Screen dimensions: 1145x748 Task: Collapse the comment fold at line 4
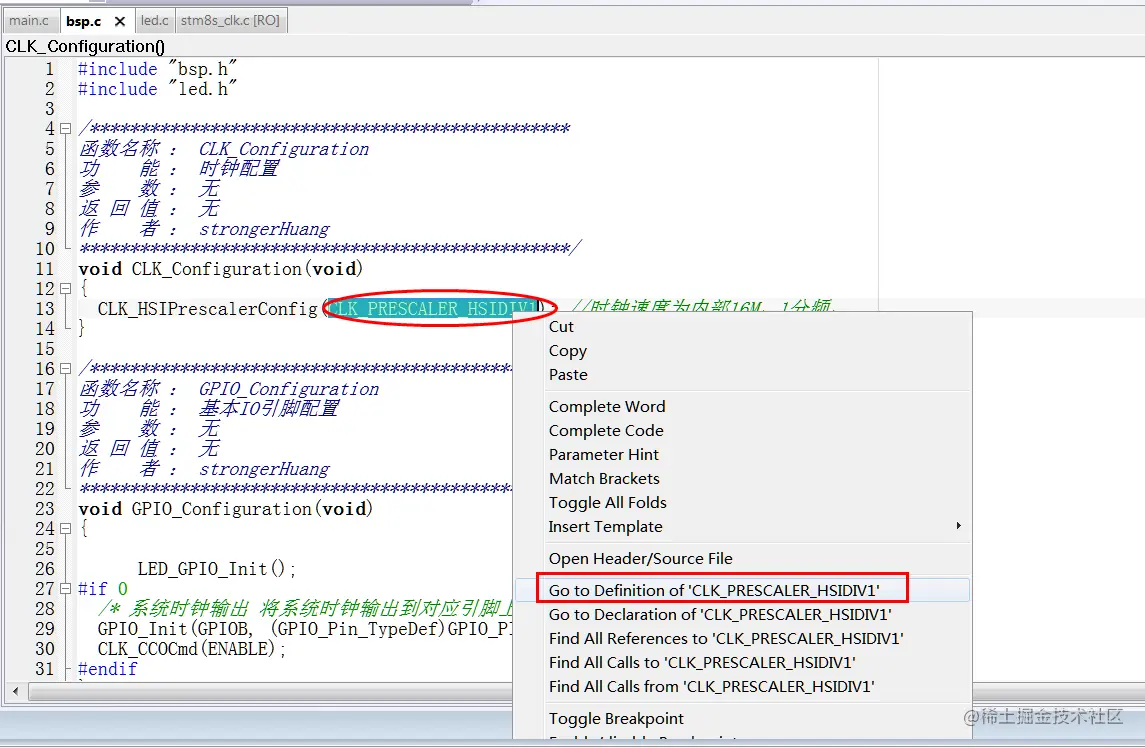[65, 129]
